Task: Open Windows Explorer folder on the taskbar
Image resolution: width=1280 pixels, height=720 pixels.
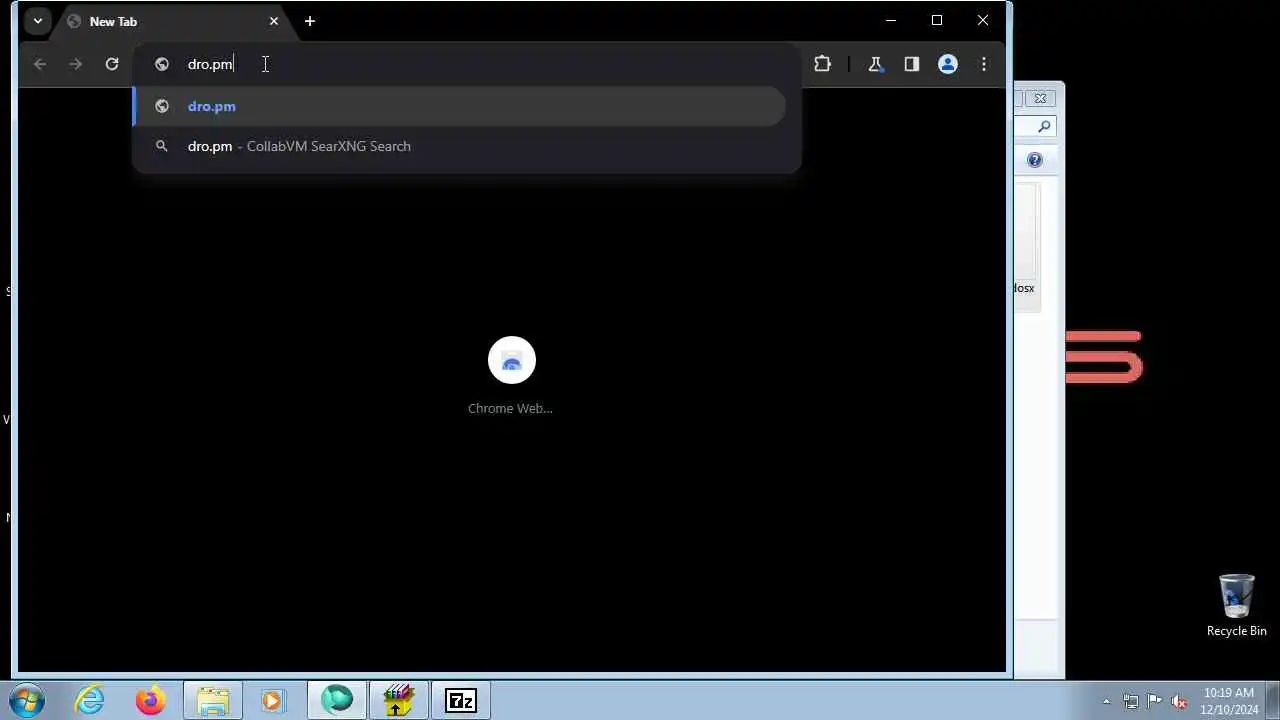Action: [x=213, y=701]
